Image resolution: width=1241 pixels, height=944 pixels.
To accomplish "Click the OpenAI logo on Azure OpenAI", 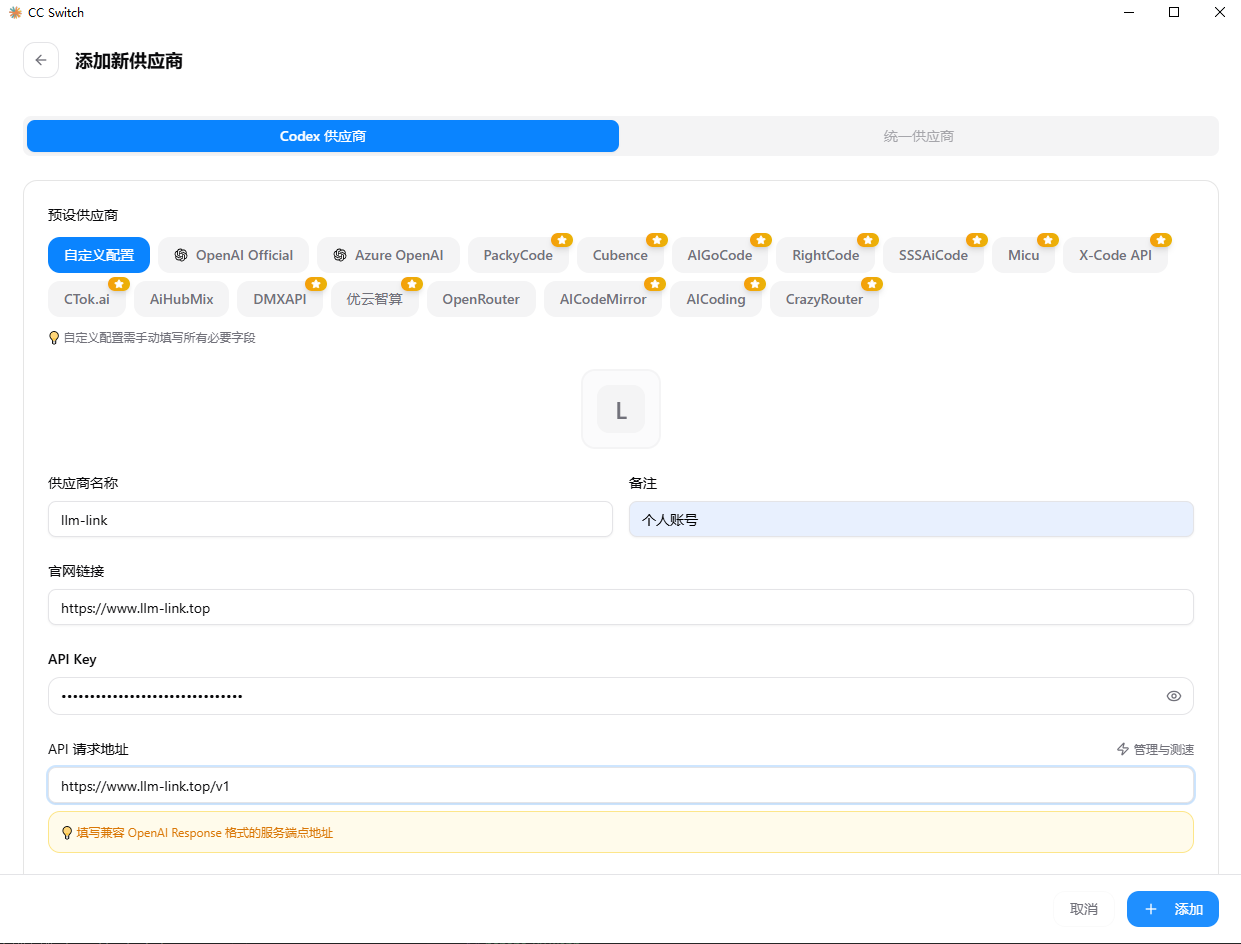I will coord(340,255).
